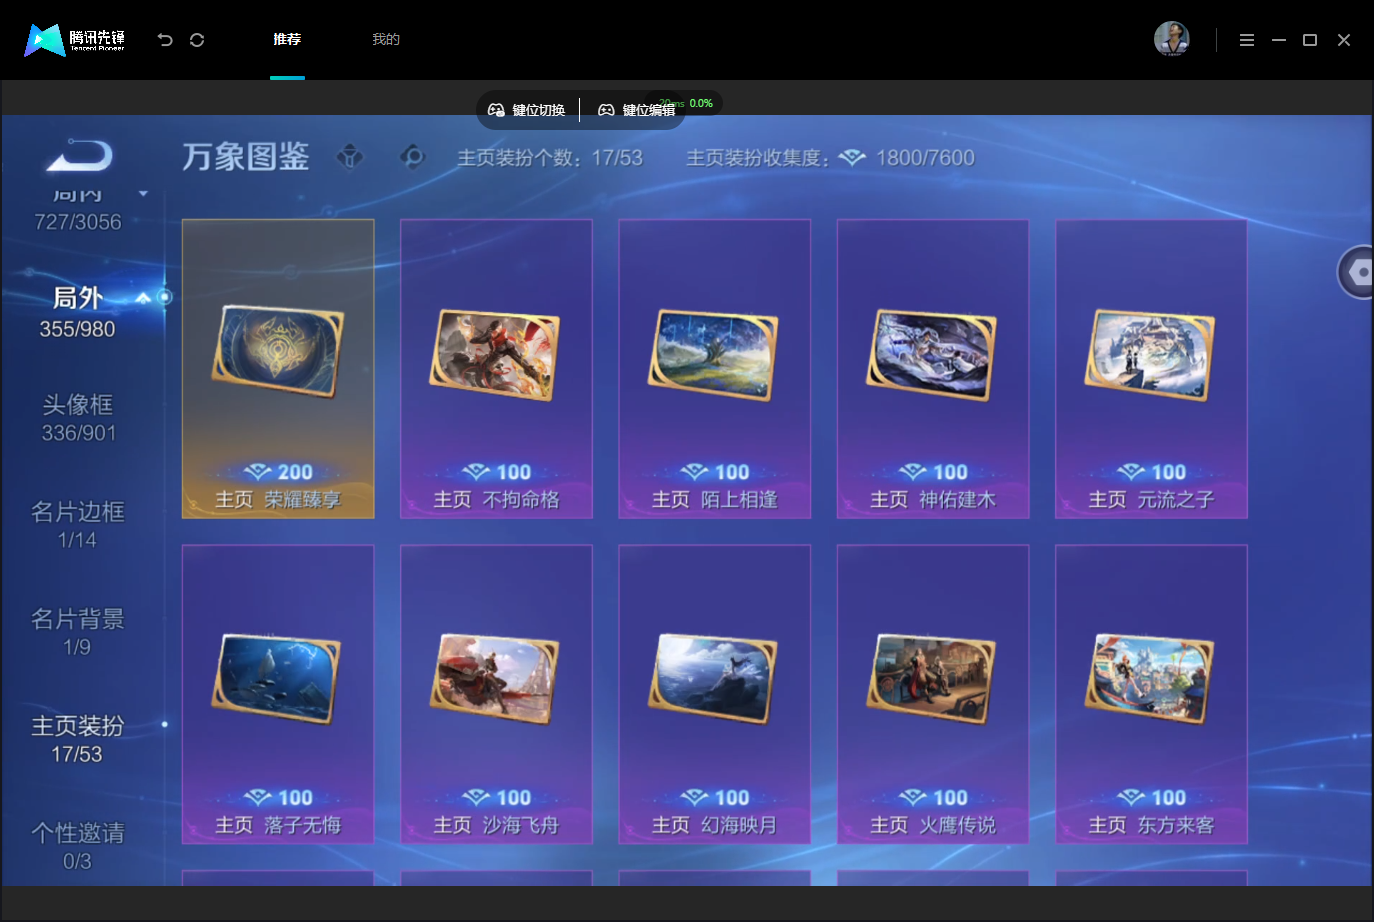The width and height of the screenshot is (1374, 922).
Task: Select the 局外 355/980 category
Action: coord(78,313)
